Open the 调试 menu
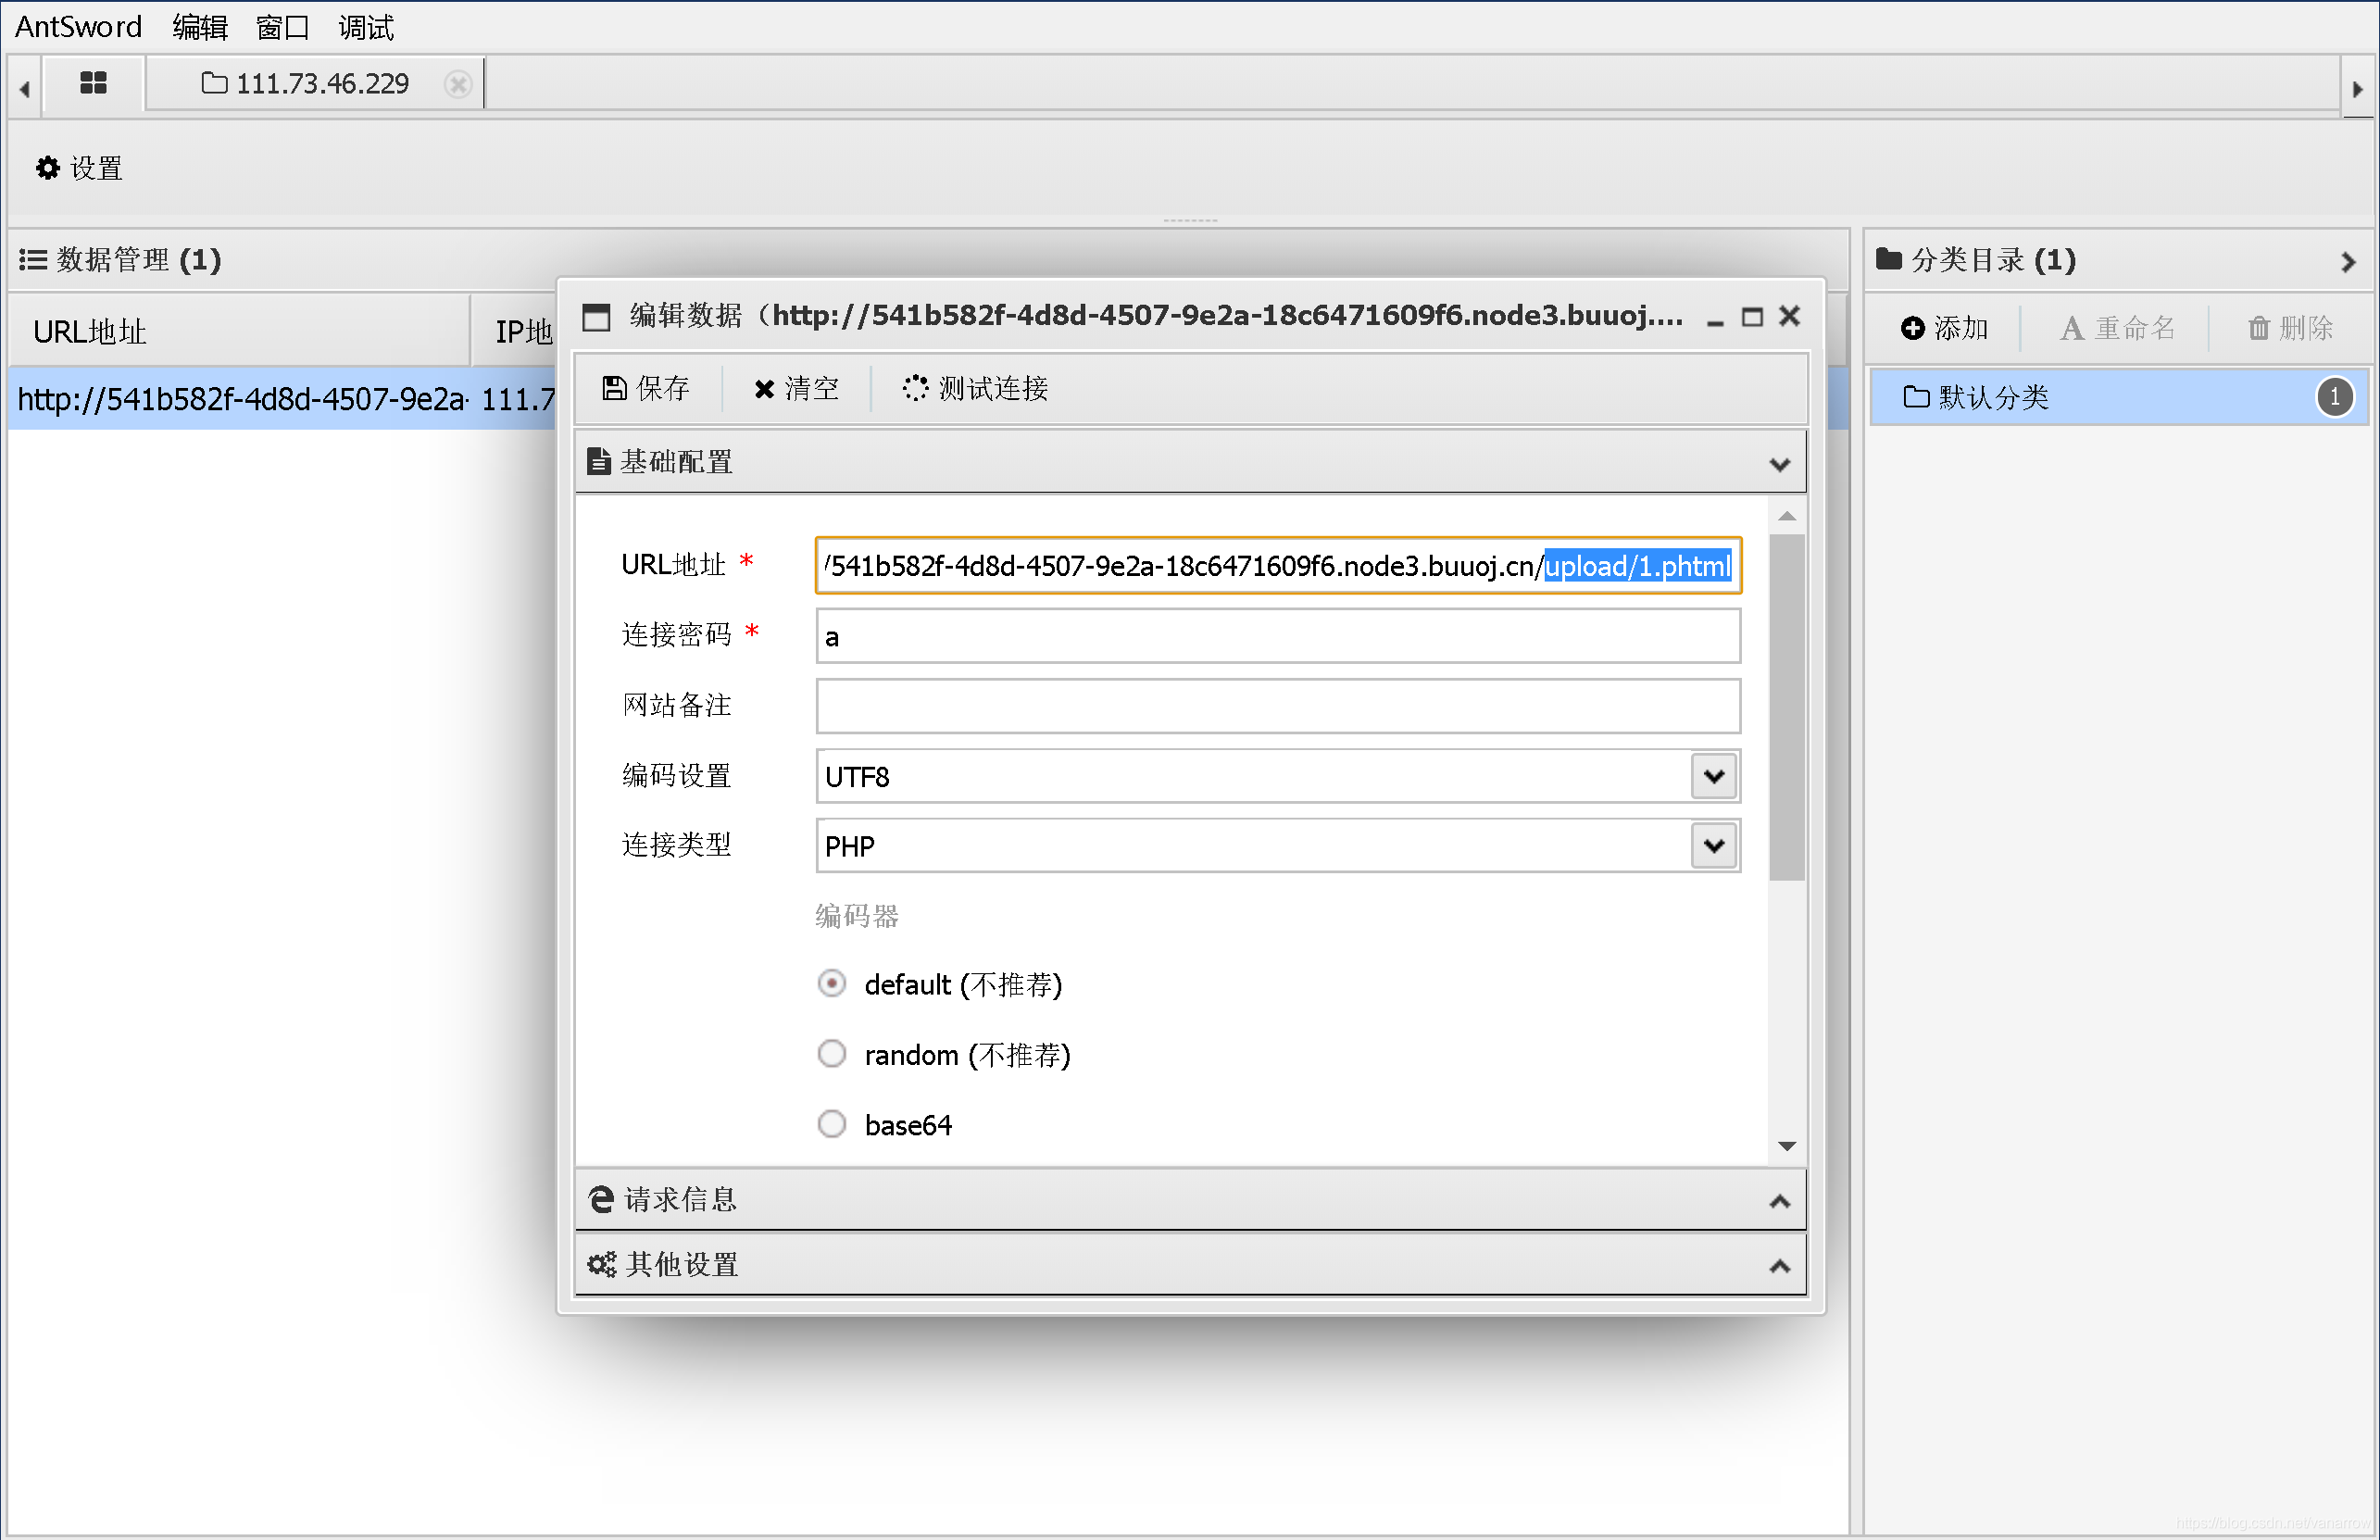2380x1540 pixels. click(x=366, y=27)
